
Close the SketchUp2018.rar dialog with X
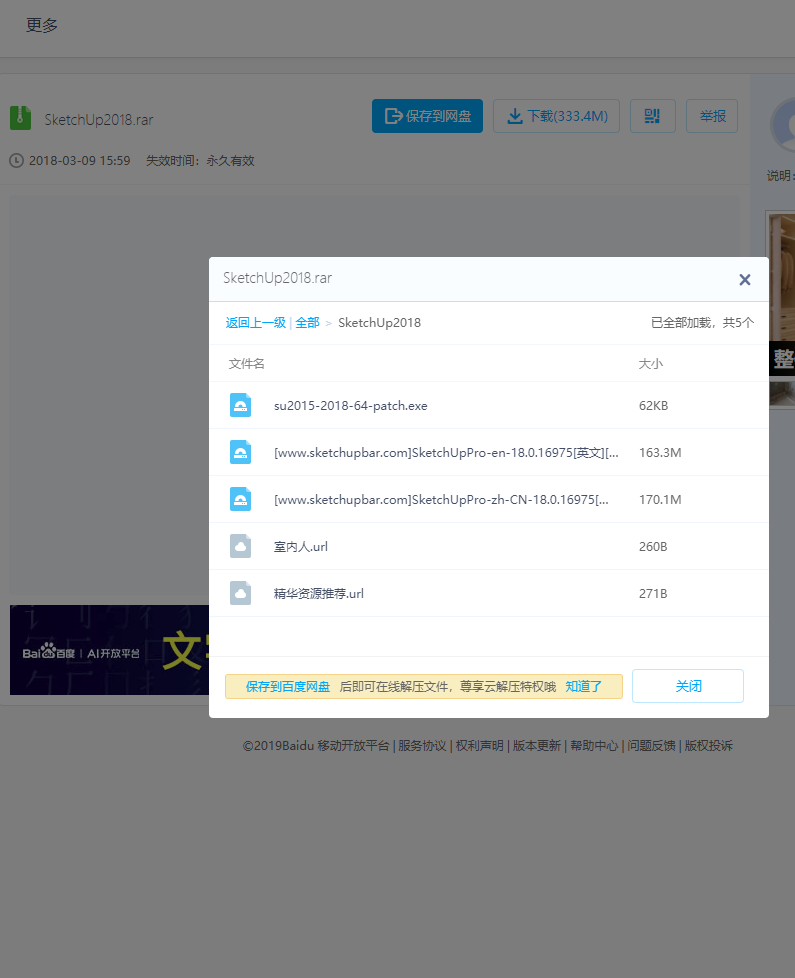(744, 279)
